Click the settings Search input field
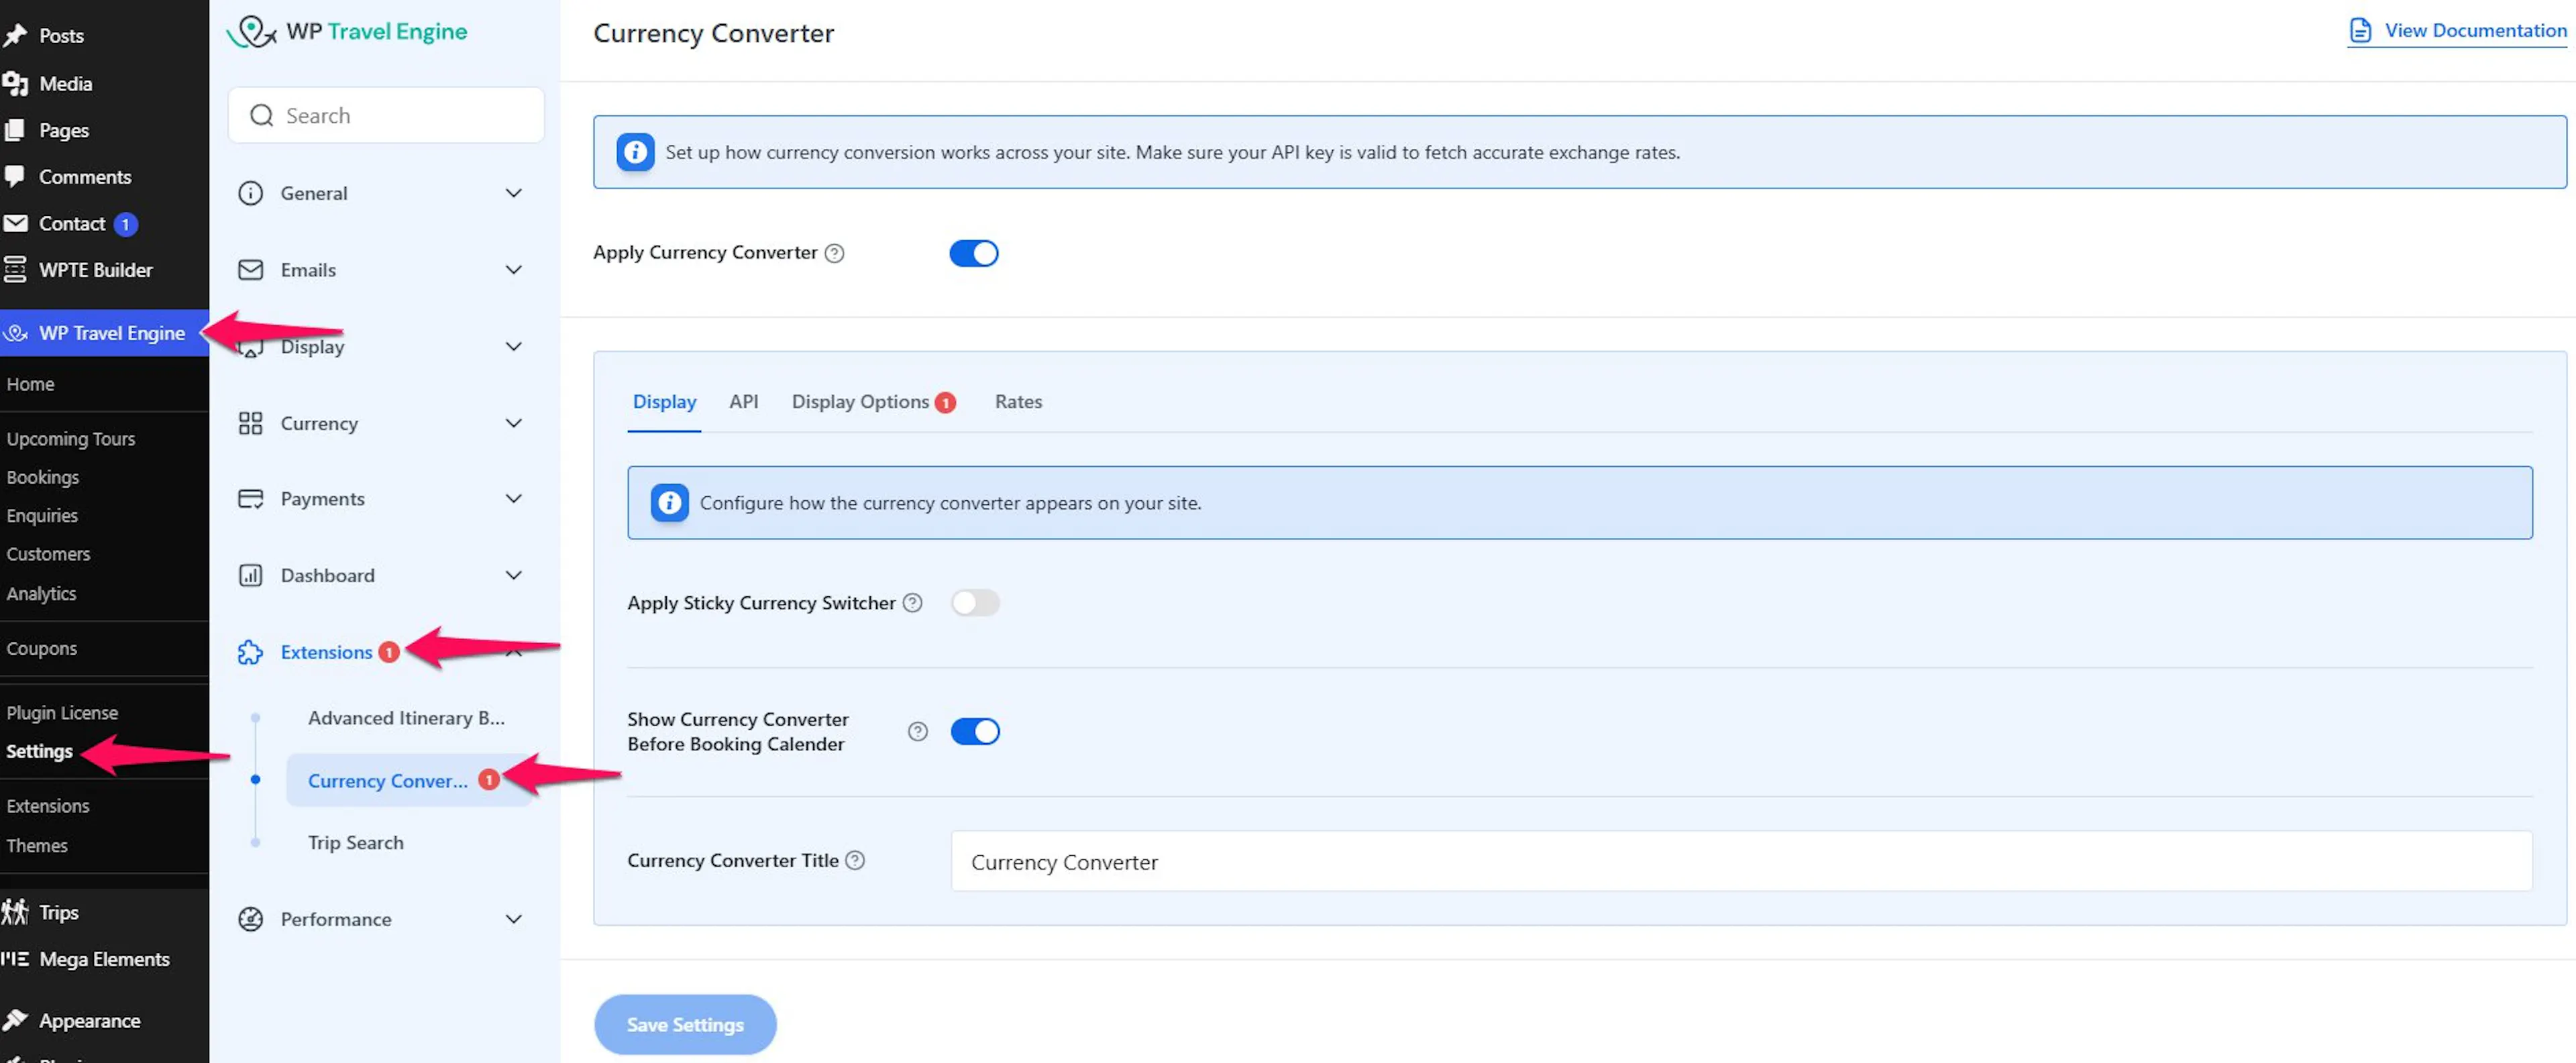 click(x=386, y=115)
